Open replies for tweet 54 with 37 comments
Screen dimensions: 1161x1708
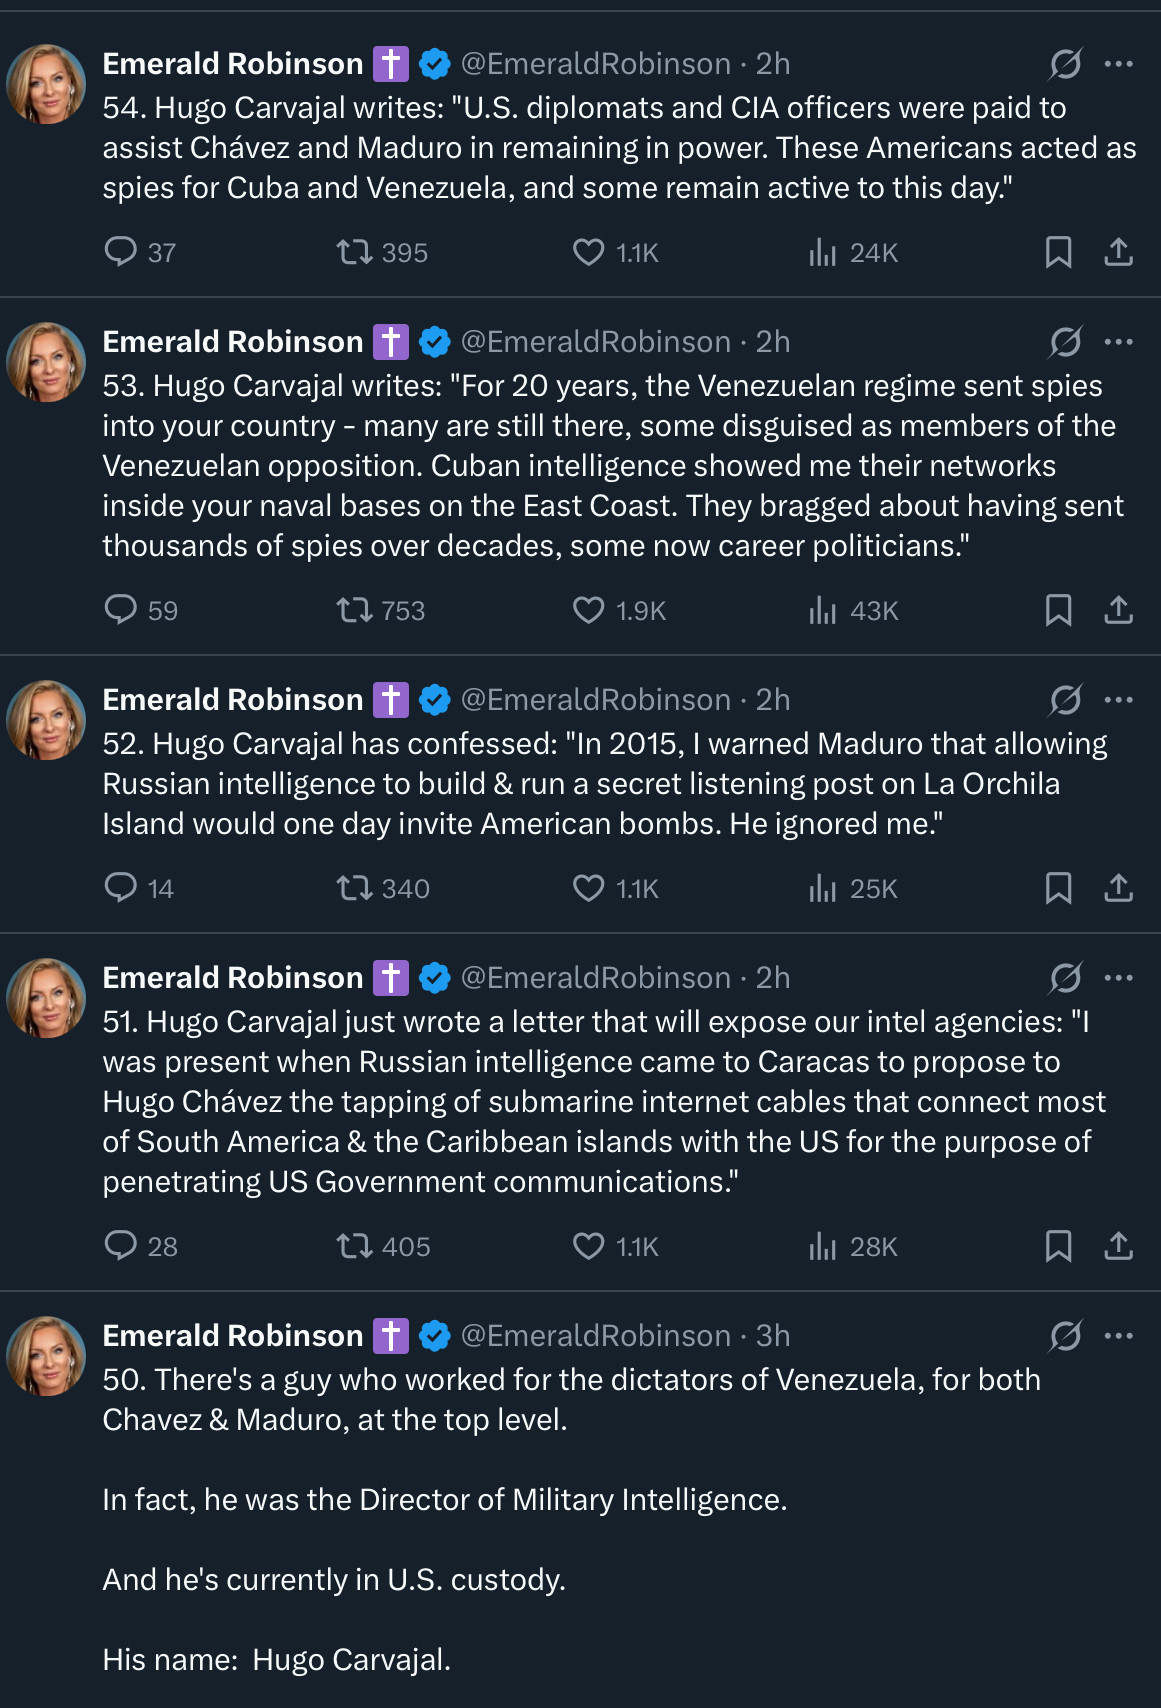121,253
